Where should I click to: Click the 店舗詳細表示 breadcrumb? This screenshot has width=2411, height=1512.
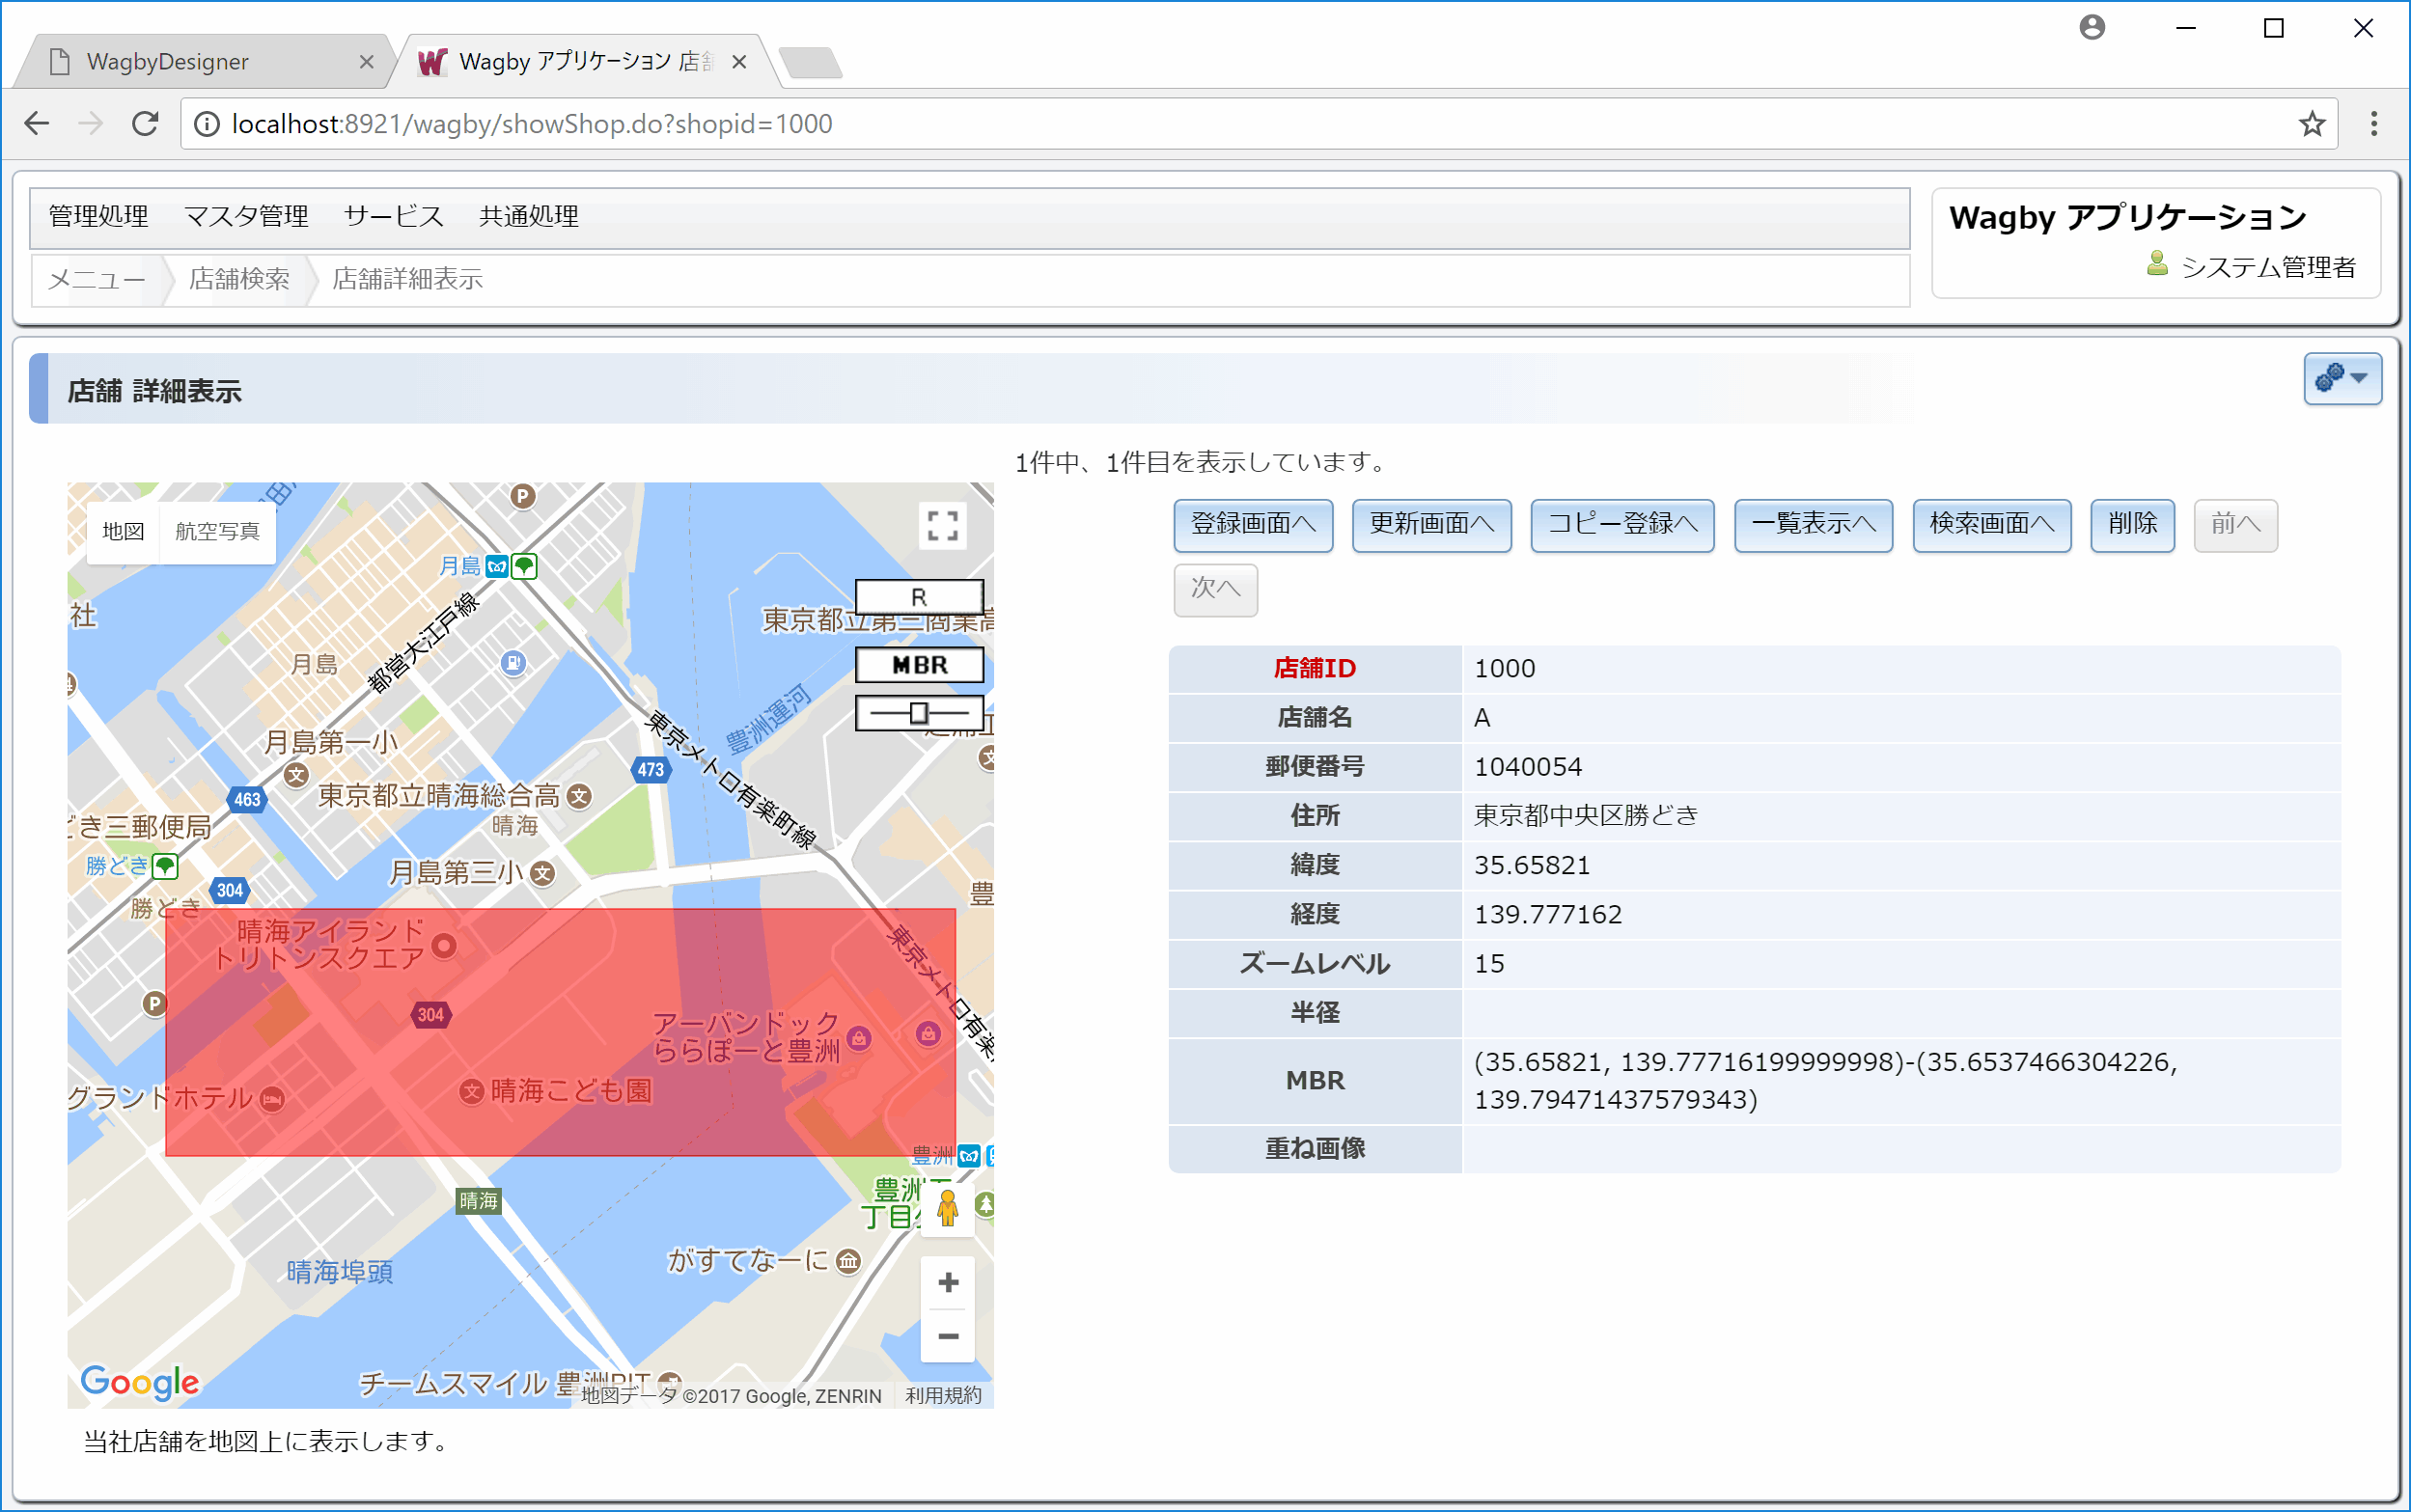pyautogui.click(x=407, y=279)
